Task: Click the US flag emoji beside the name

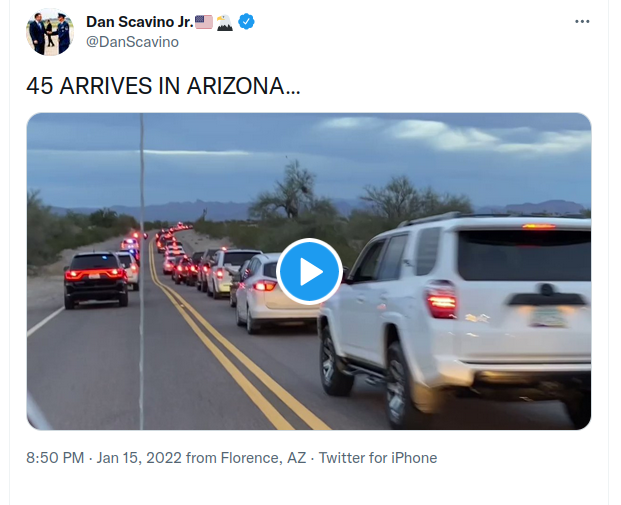Action: 204,22
